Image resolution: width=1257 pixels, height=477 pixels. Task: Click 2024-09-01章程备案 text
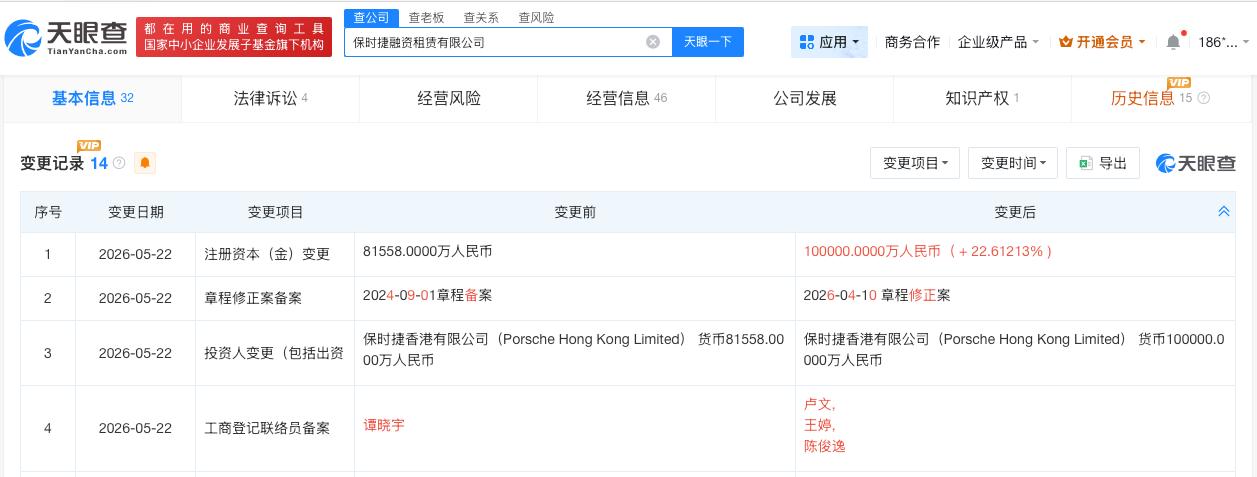tap(427, 295)
